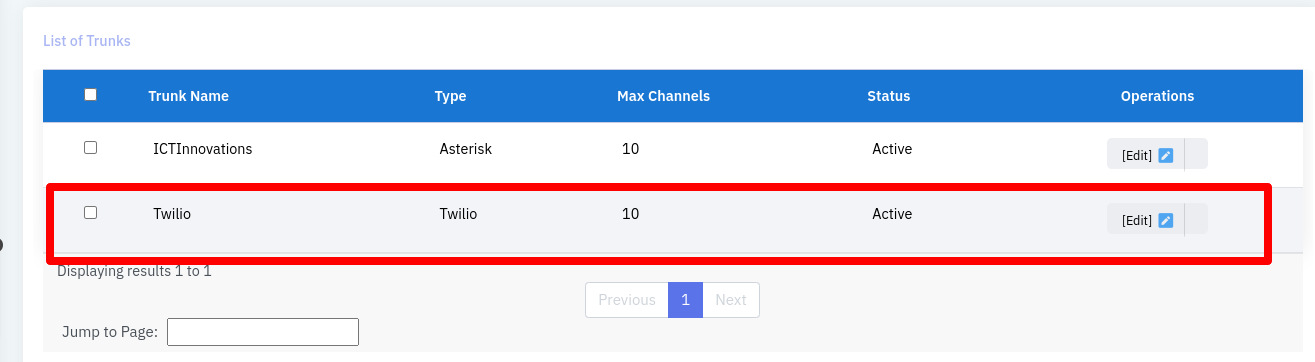This screenshot has width=1315, height=362.
Task: Open the empty operations segment for Twilio
Action: 1196,219
